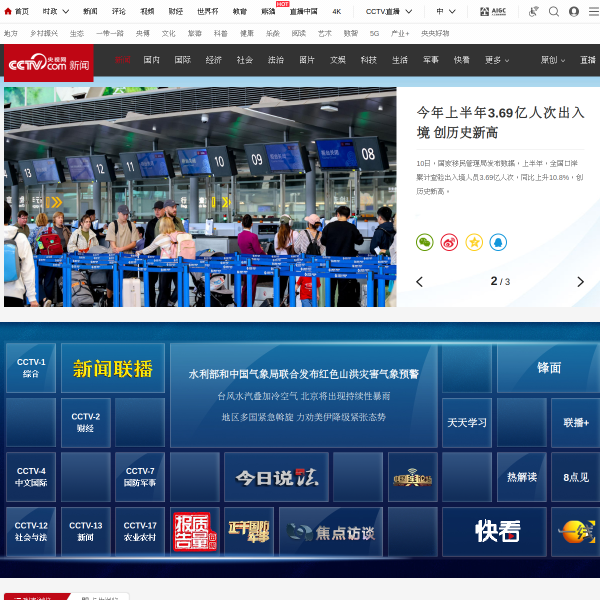The height and width of the screenshot is (600, 600).
Task: Open the 直播中国 link with HOT badge
Action: pos(303,11)
